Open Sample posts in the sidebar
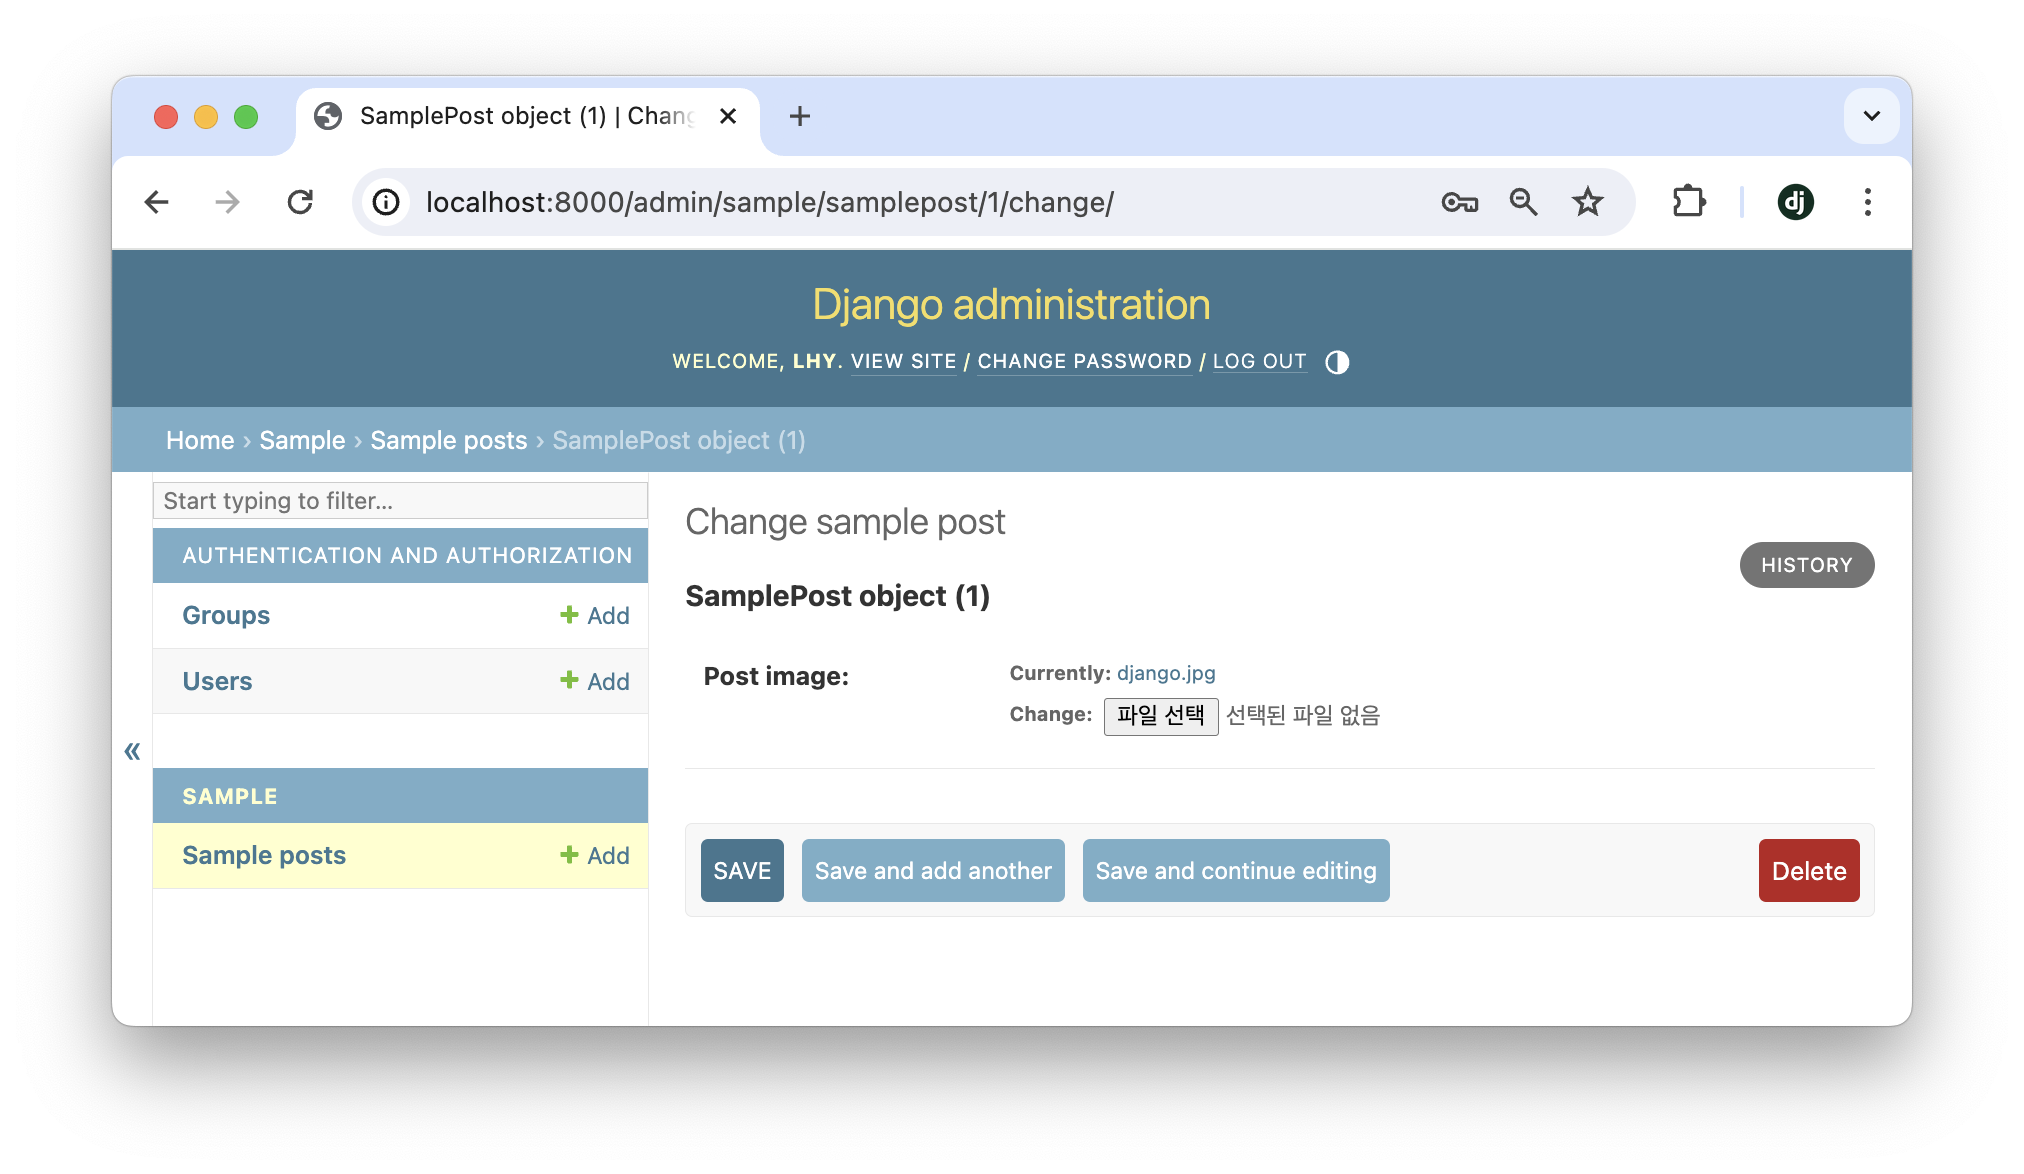 pyautogui.click(x=264, y=855)
